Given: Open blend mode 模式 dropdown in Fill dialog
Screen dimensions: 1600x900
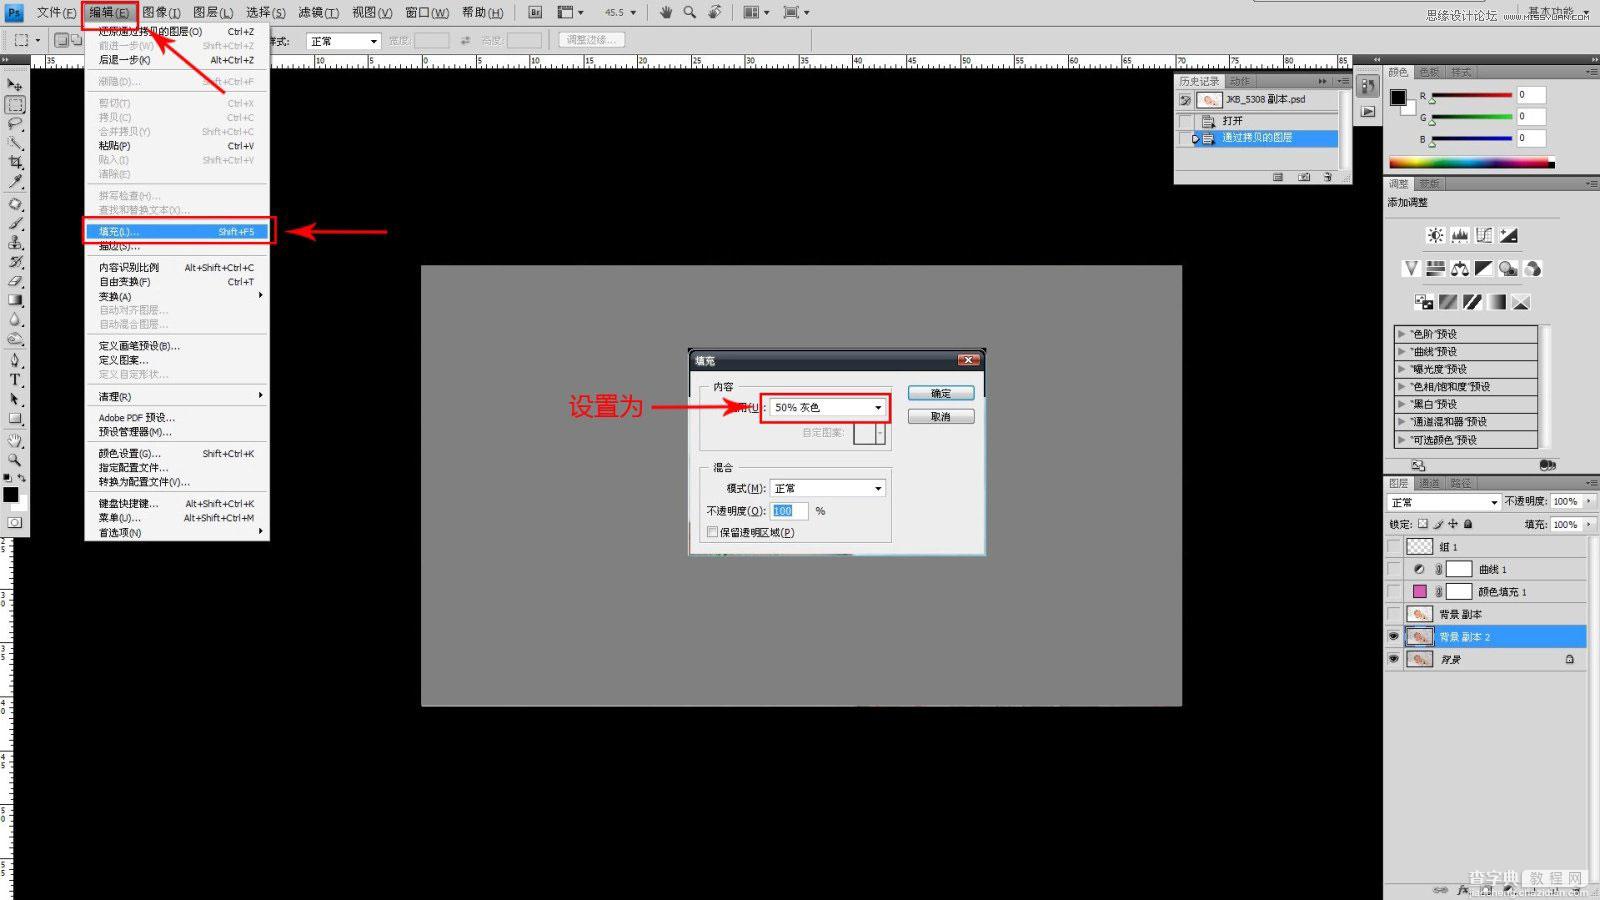Looking at the screenshot, I should (x=827, y=488).
